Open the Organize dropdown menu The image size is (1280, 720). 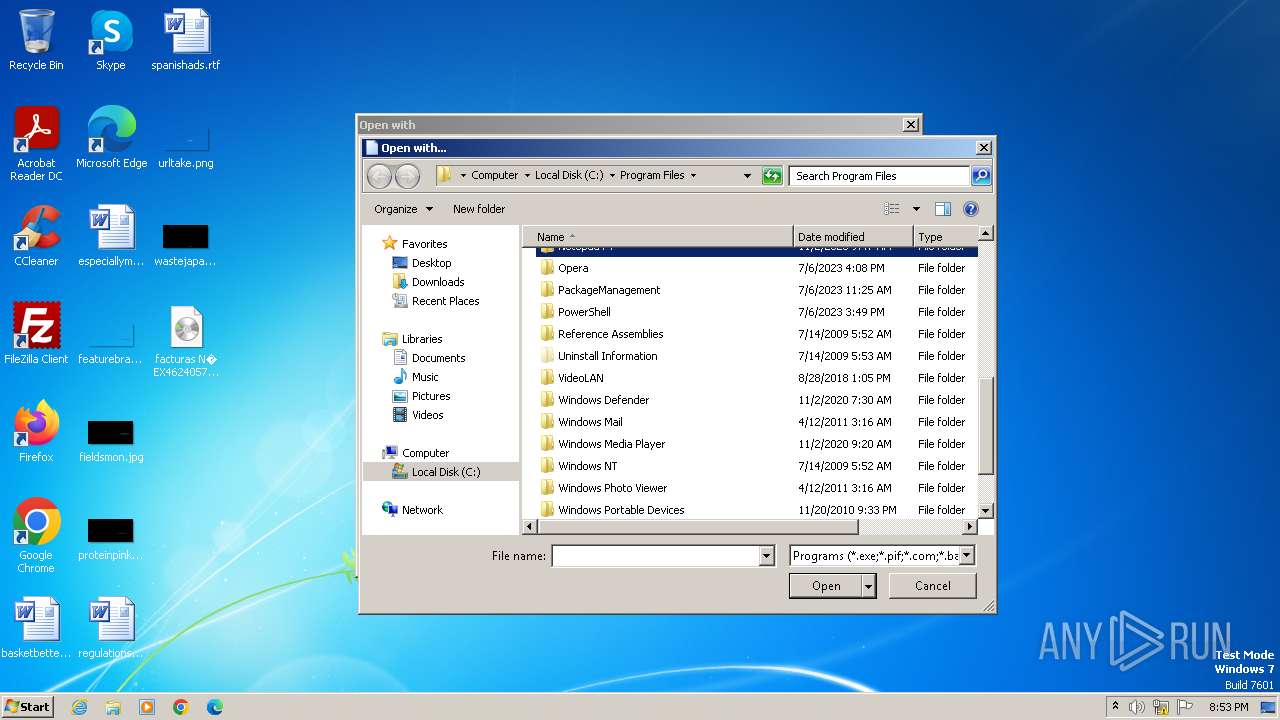(404, 209)
